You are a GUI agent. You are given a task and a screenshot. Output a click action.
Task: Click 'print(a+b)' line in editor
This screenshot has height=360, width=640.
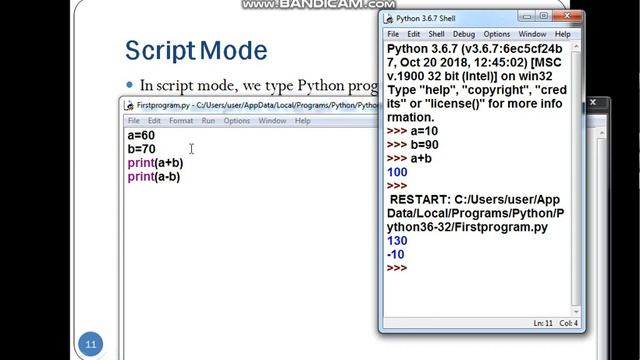pos(156,163)
